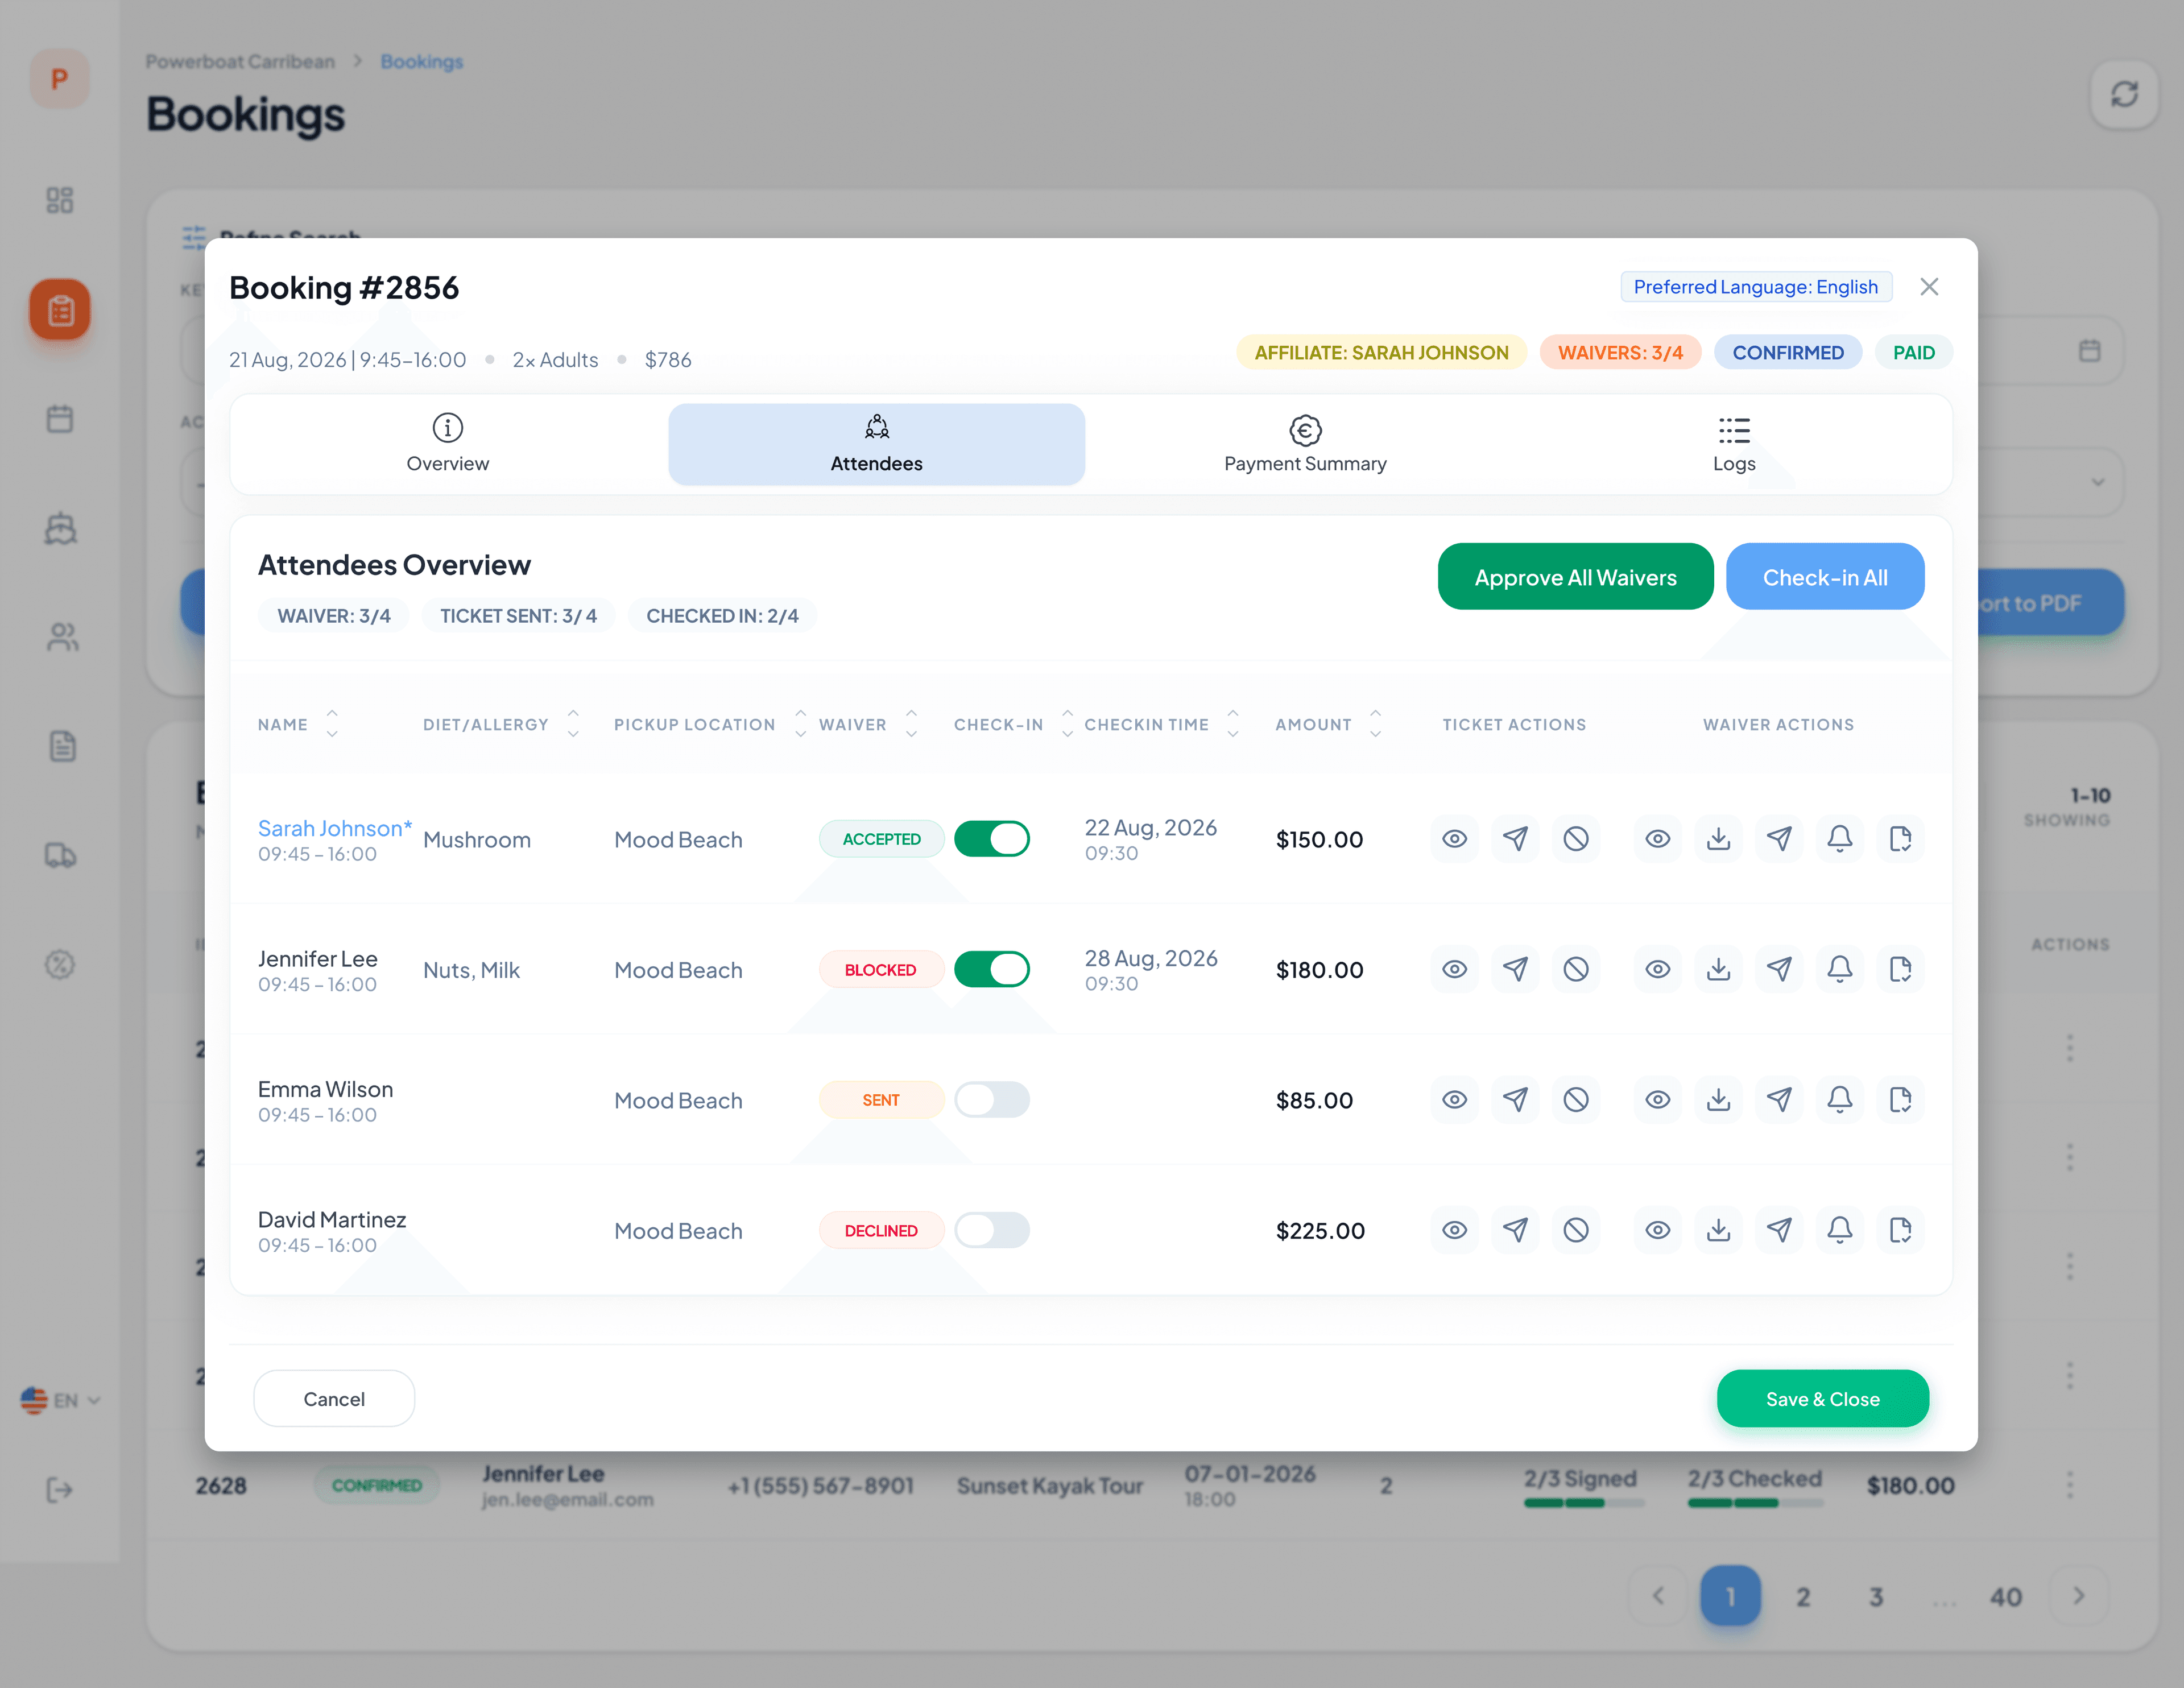Screen dimensions: 2184x1688
Task: Click bell reminder icon for Sarah Johnson
Action: [x=1839, y=838]
